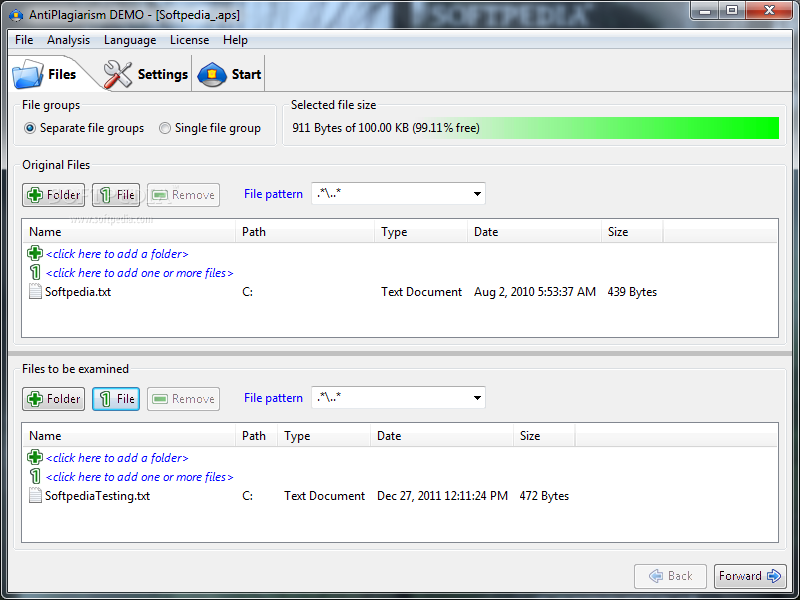
Task: Open the File menu
Action: coord(24,40)
